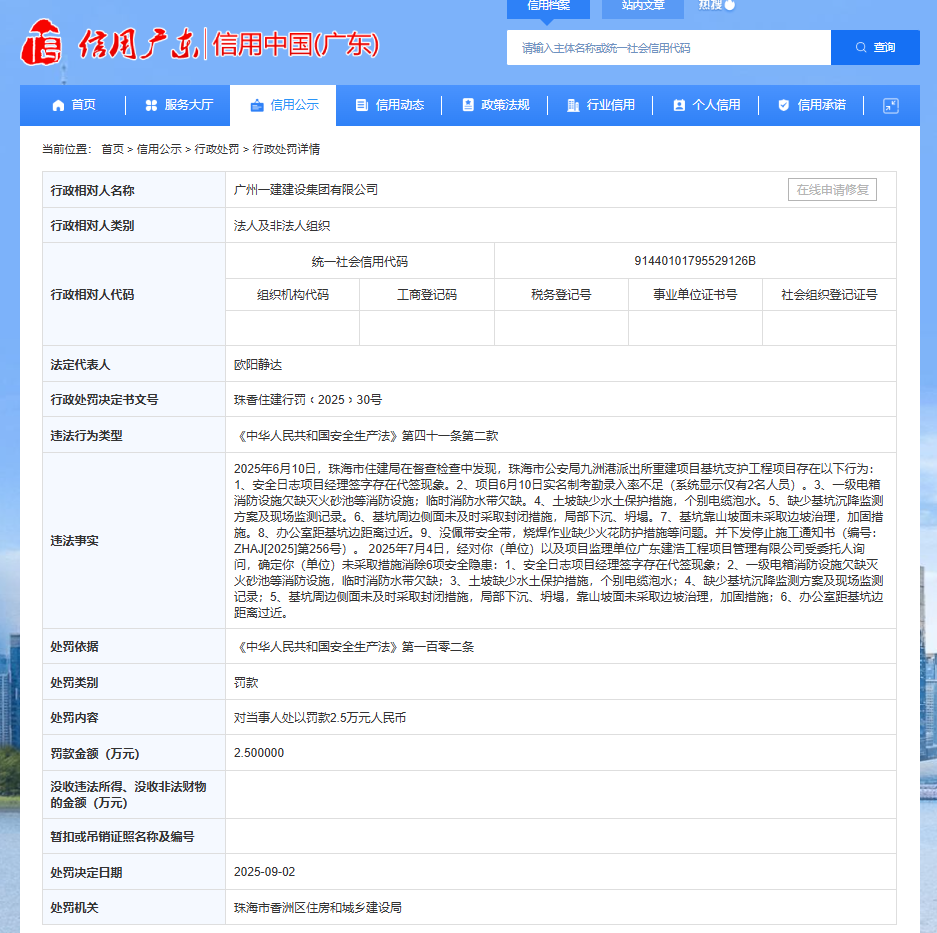Click the expand icon at nav bar end

890,106
